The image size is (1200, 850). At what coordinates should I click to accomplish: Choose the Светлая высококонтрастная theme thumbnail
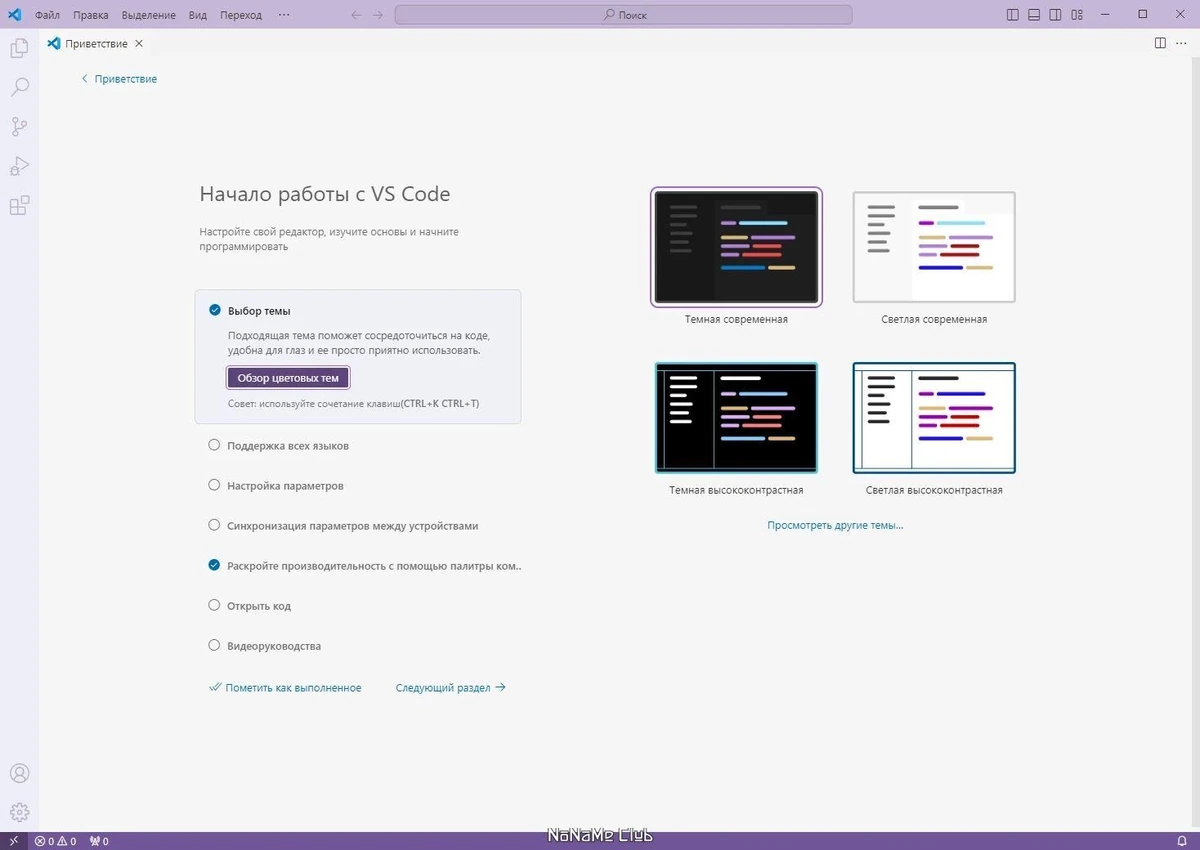tap(934, 417)
